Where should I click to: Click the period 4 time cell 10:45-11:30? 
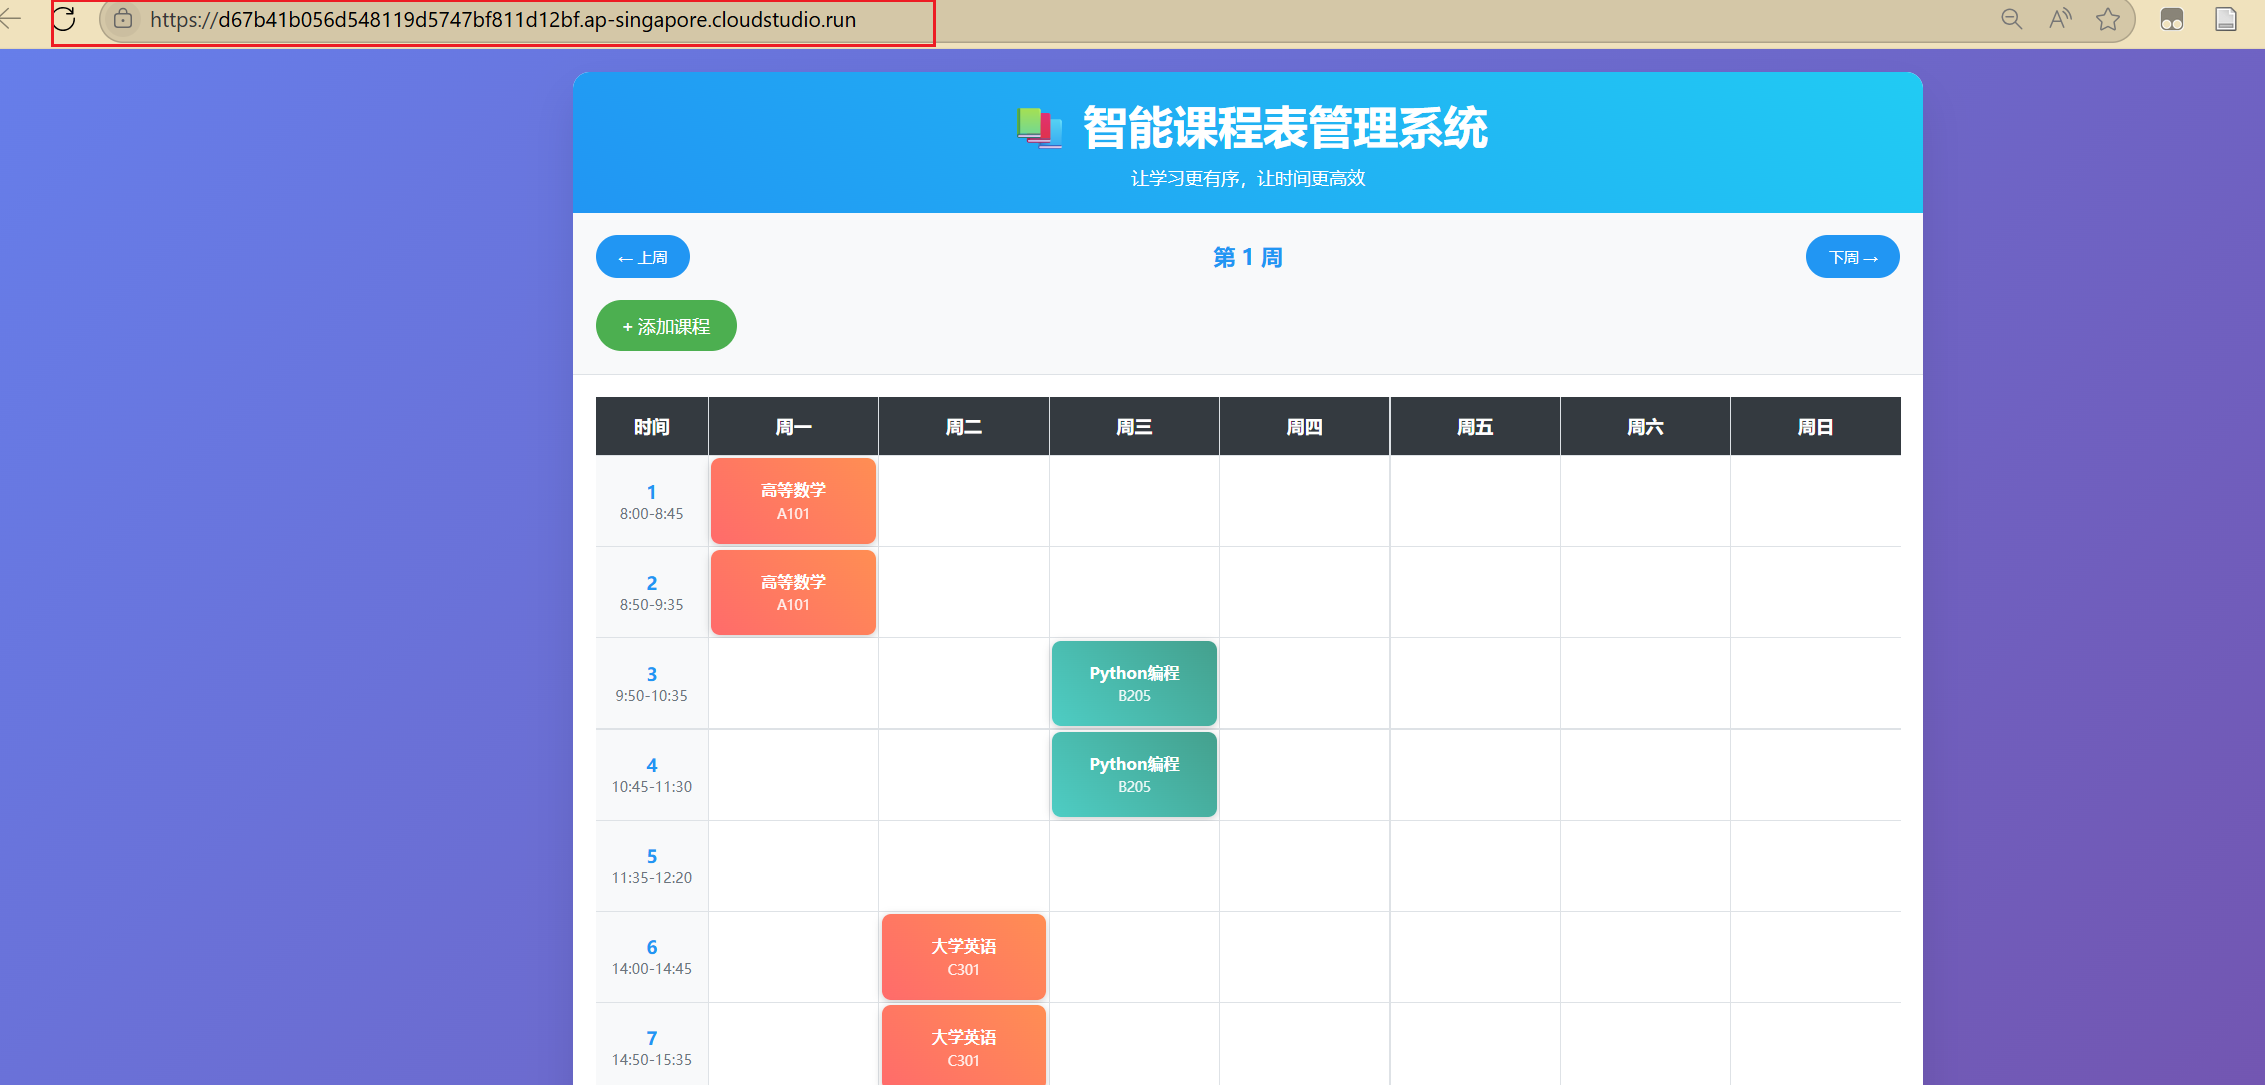652,775
